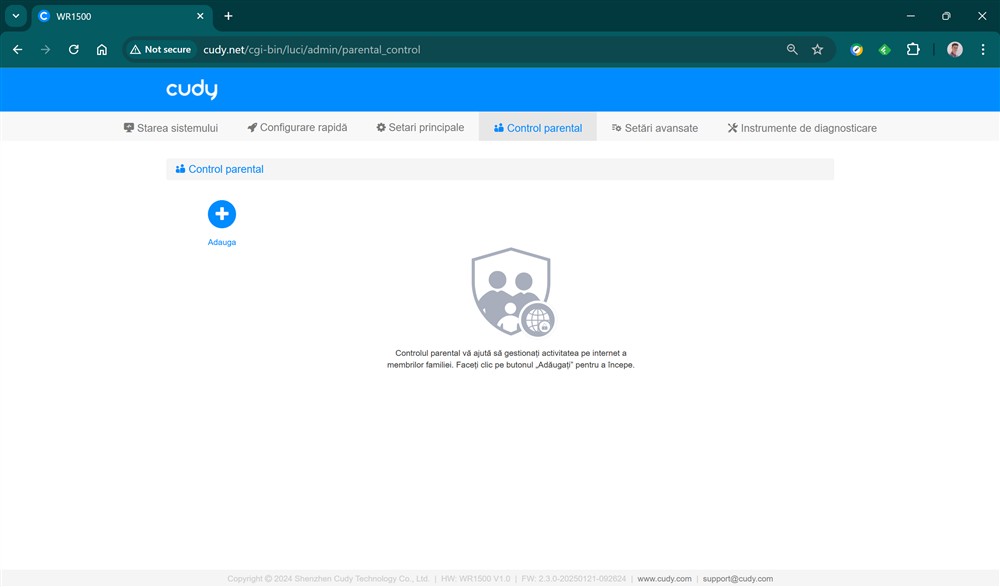Bookmark this page with star icon
Viewport: 1000px width, 587px height.
coord(817,49)
